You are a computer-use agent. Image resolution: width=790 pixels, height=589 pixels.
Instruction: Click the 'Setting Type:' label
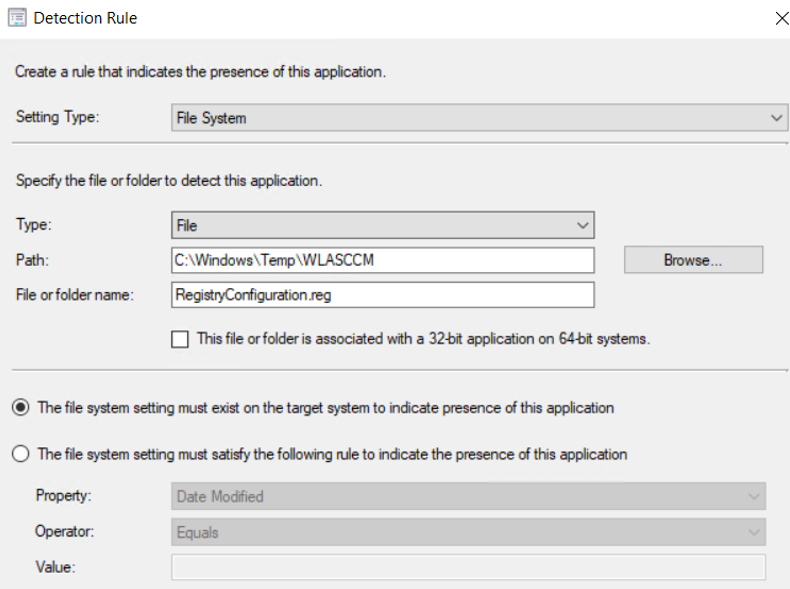coord(57,117)
